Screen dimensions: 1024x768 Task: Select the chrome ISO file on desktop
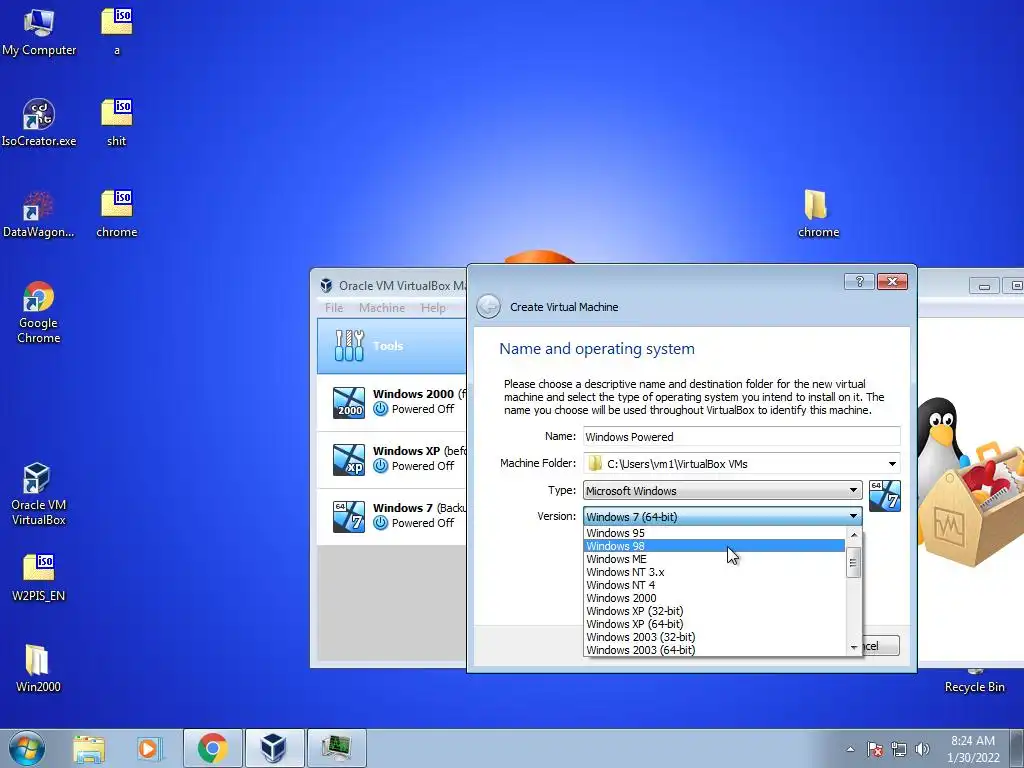[x=117, y=214]
